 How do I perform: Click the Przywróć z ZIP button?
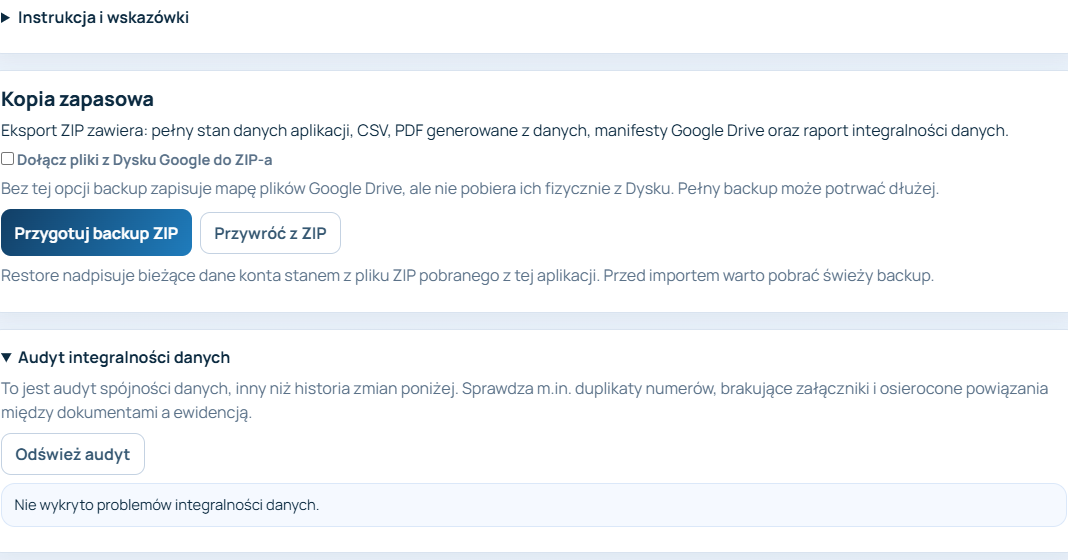tap(270, 233)
